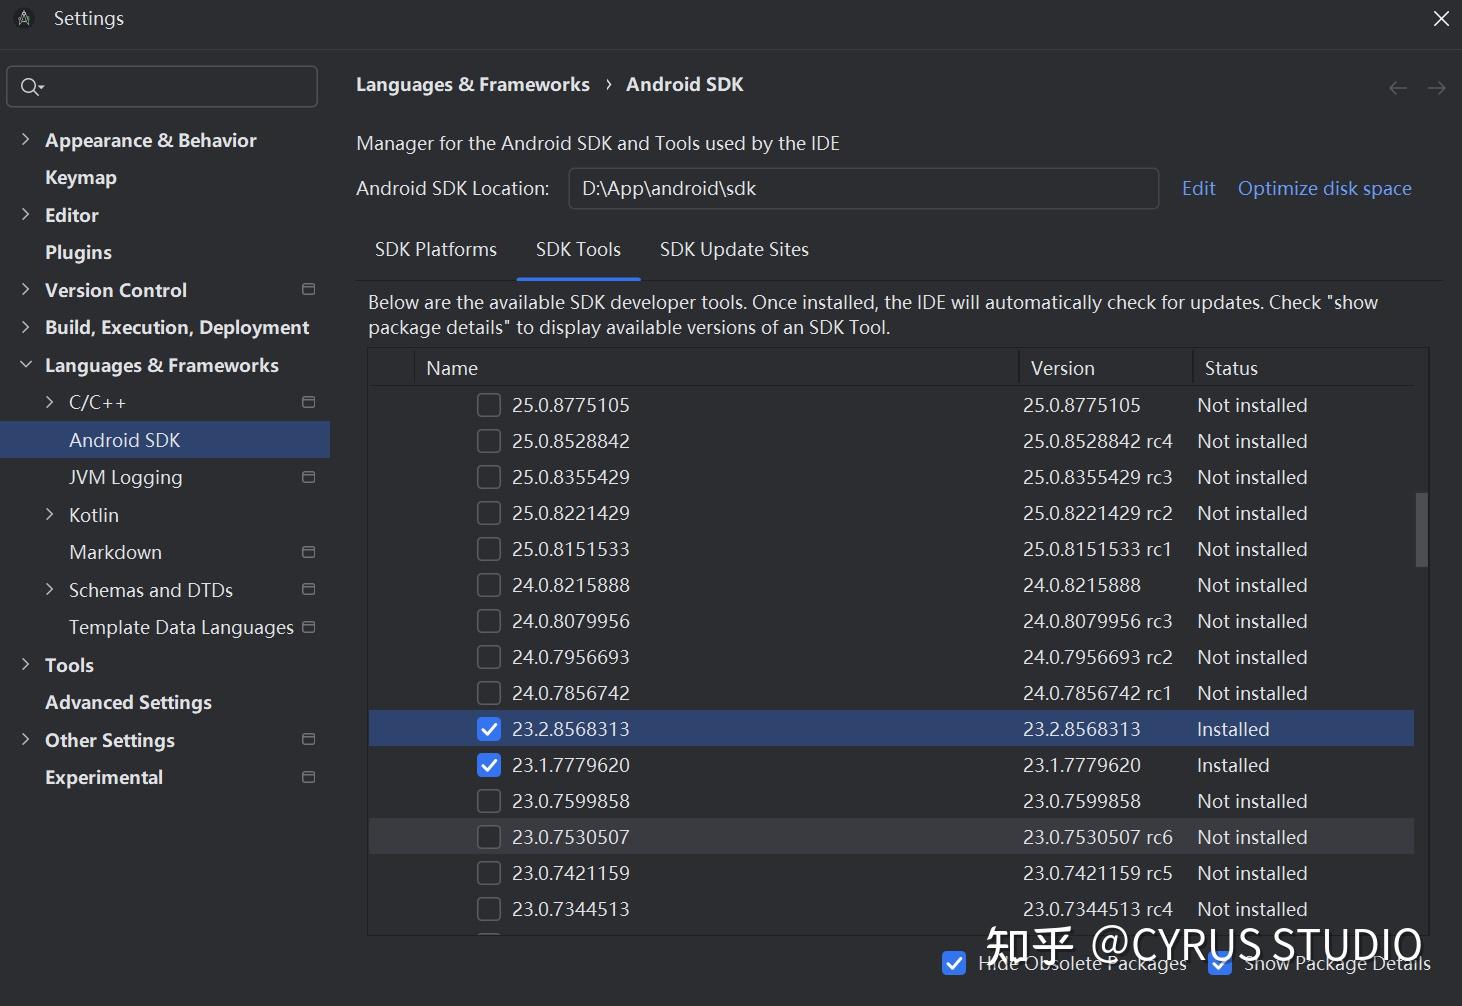
Task: Click the settings indicator icon beside Experimental
Action: [310, 777]
